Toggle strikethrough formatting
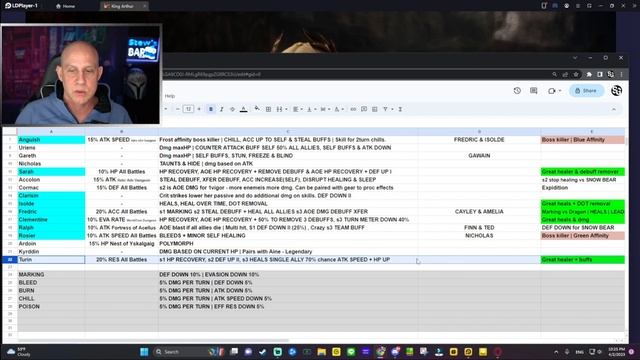Viewport: 640px width, 360px height. [232, 109]
